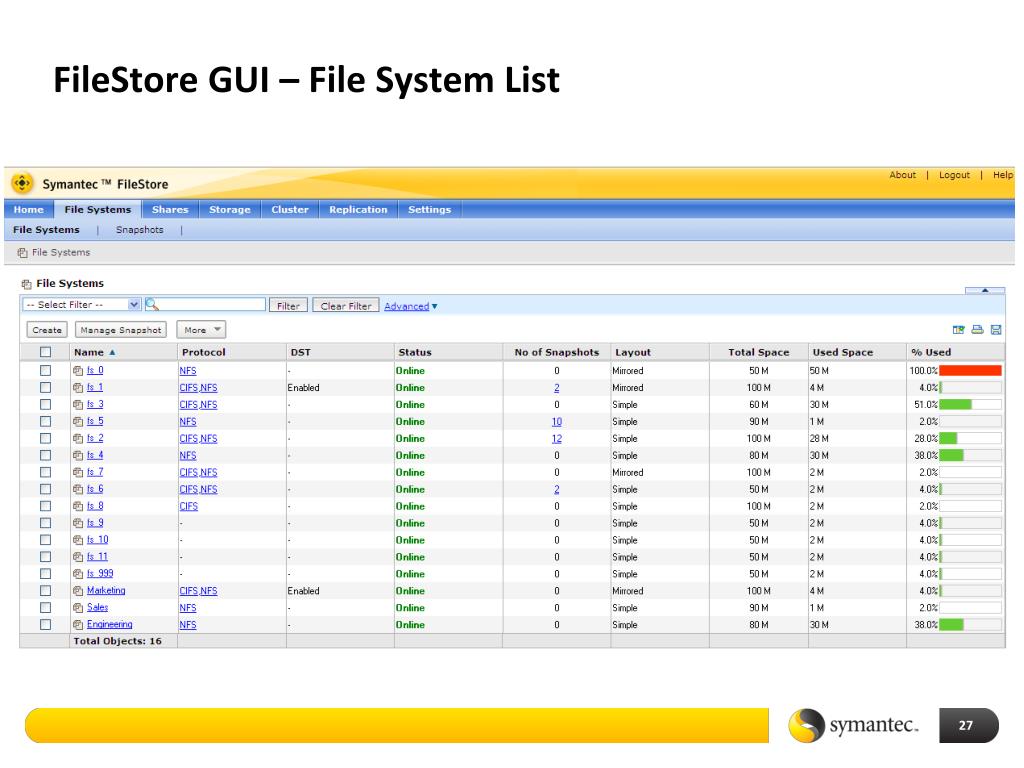The width and height of the screenshot is (1024, 768).
Task: Click the Manage Snapshot button
Action: click(x=121, y=330)
